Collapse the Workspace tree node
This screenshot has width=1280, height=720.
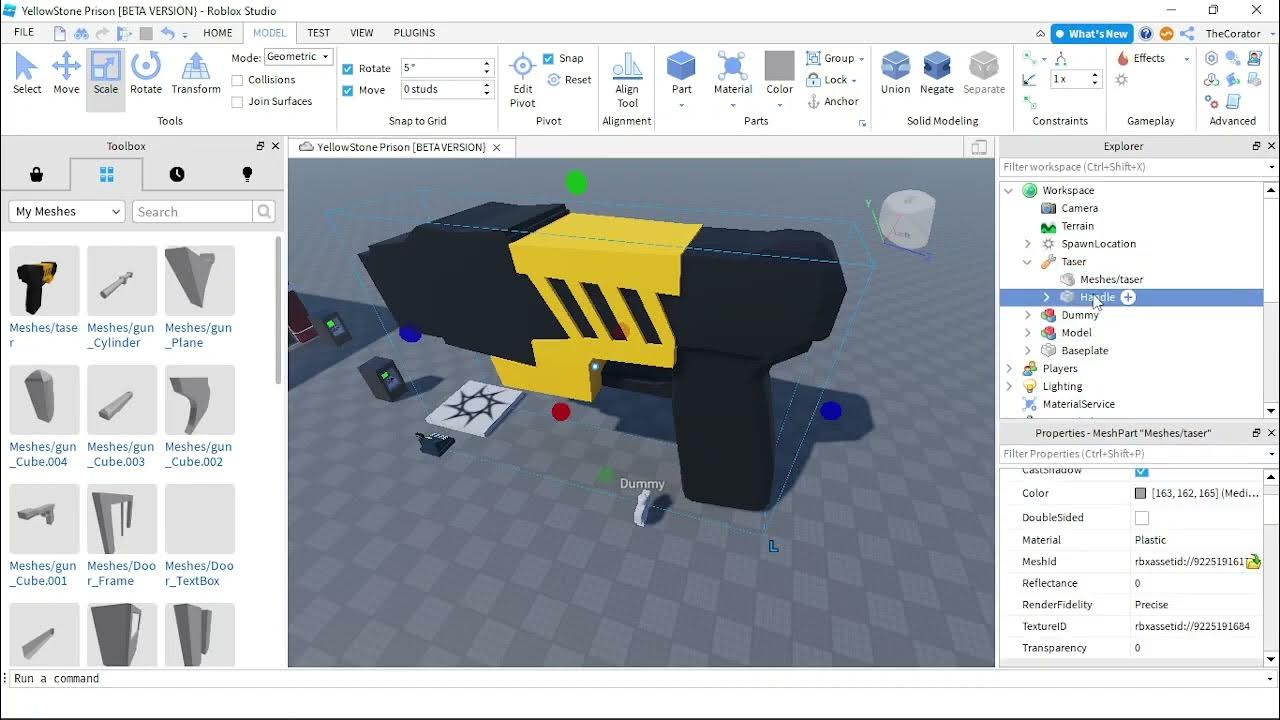tap(1009, 190)
